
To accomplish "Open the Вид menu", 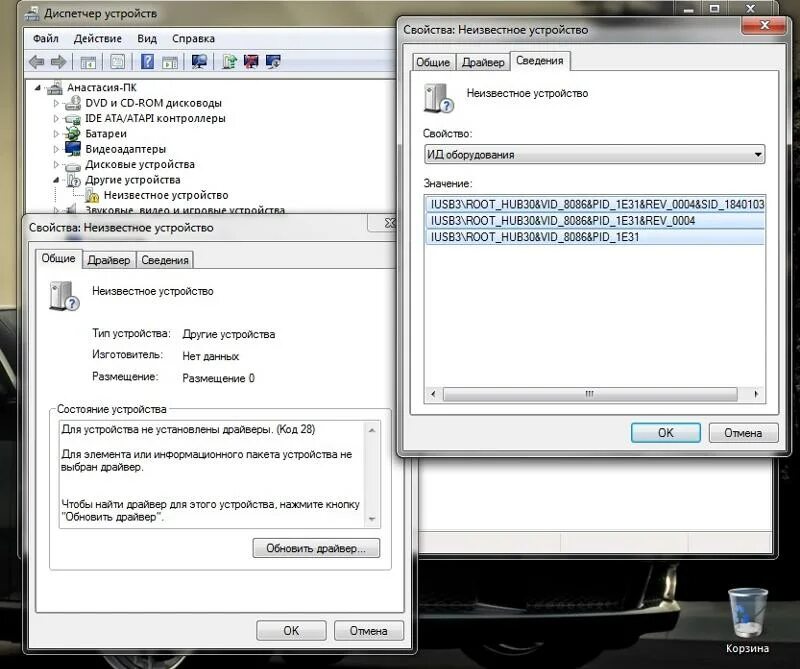I will point(147,39).
